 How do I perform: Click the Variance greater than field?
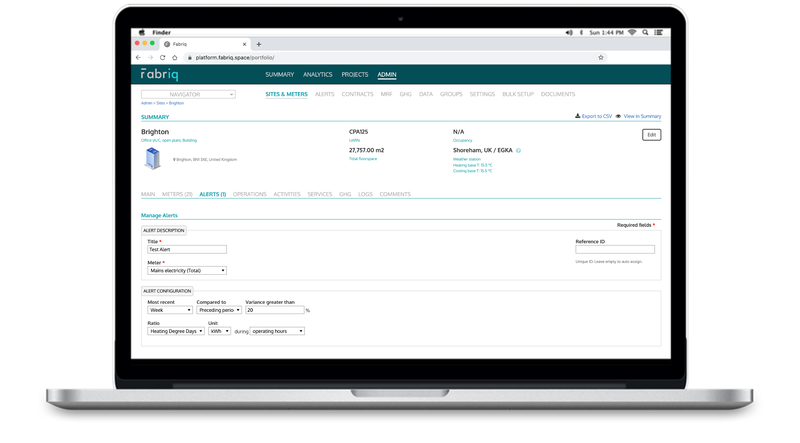pos(274,310)
